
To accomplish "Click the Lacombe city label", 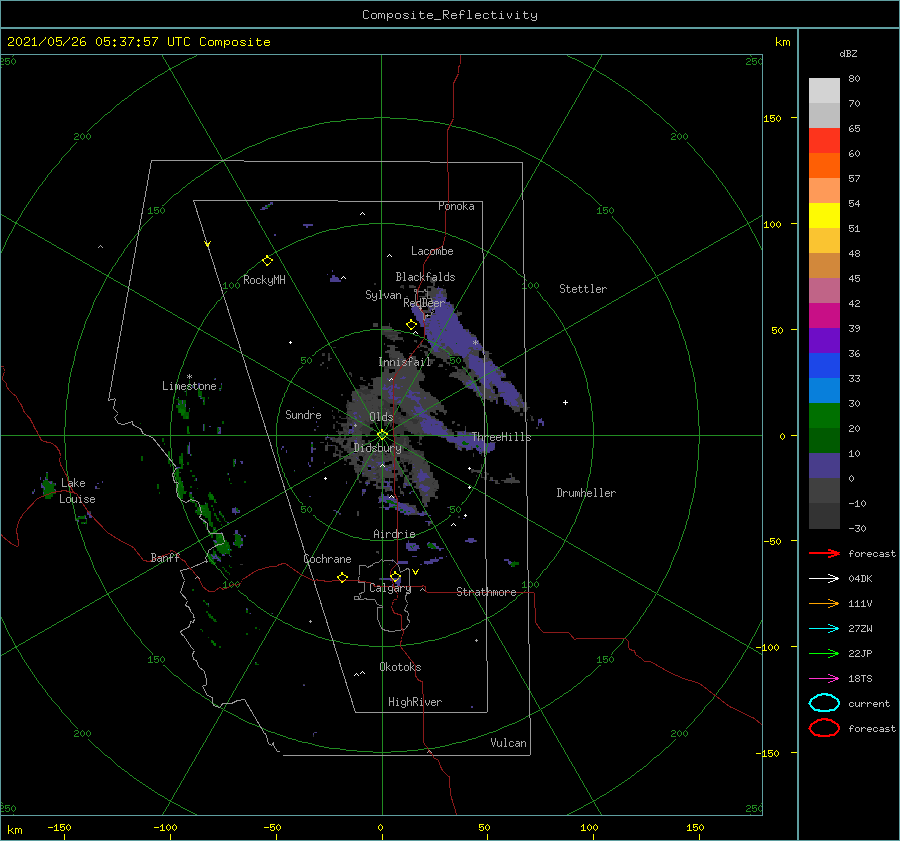I will point(432,251).
